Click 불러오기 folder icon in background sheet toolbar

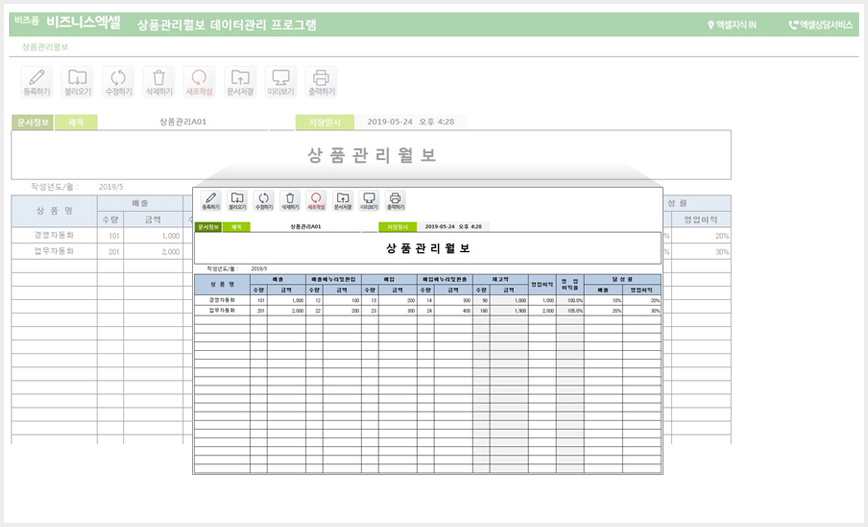(78, 82)
